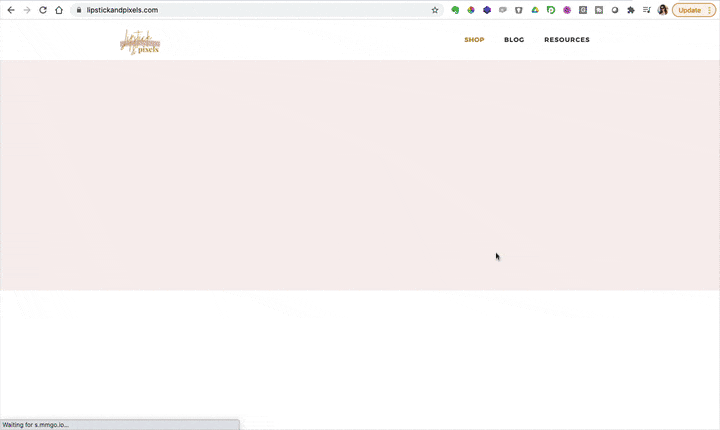This screenshot has width=720, height=430.
Task: Open the shield-shaped extension icon
Action: coord(519,10)
